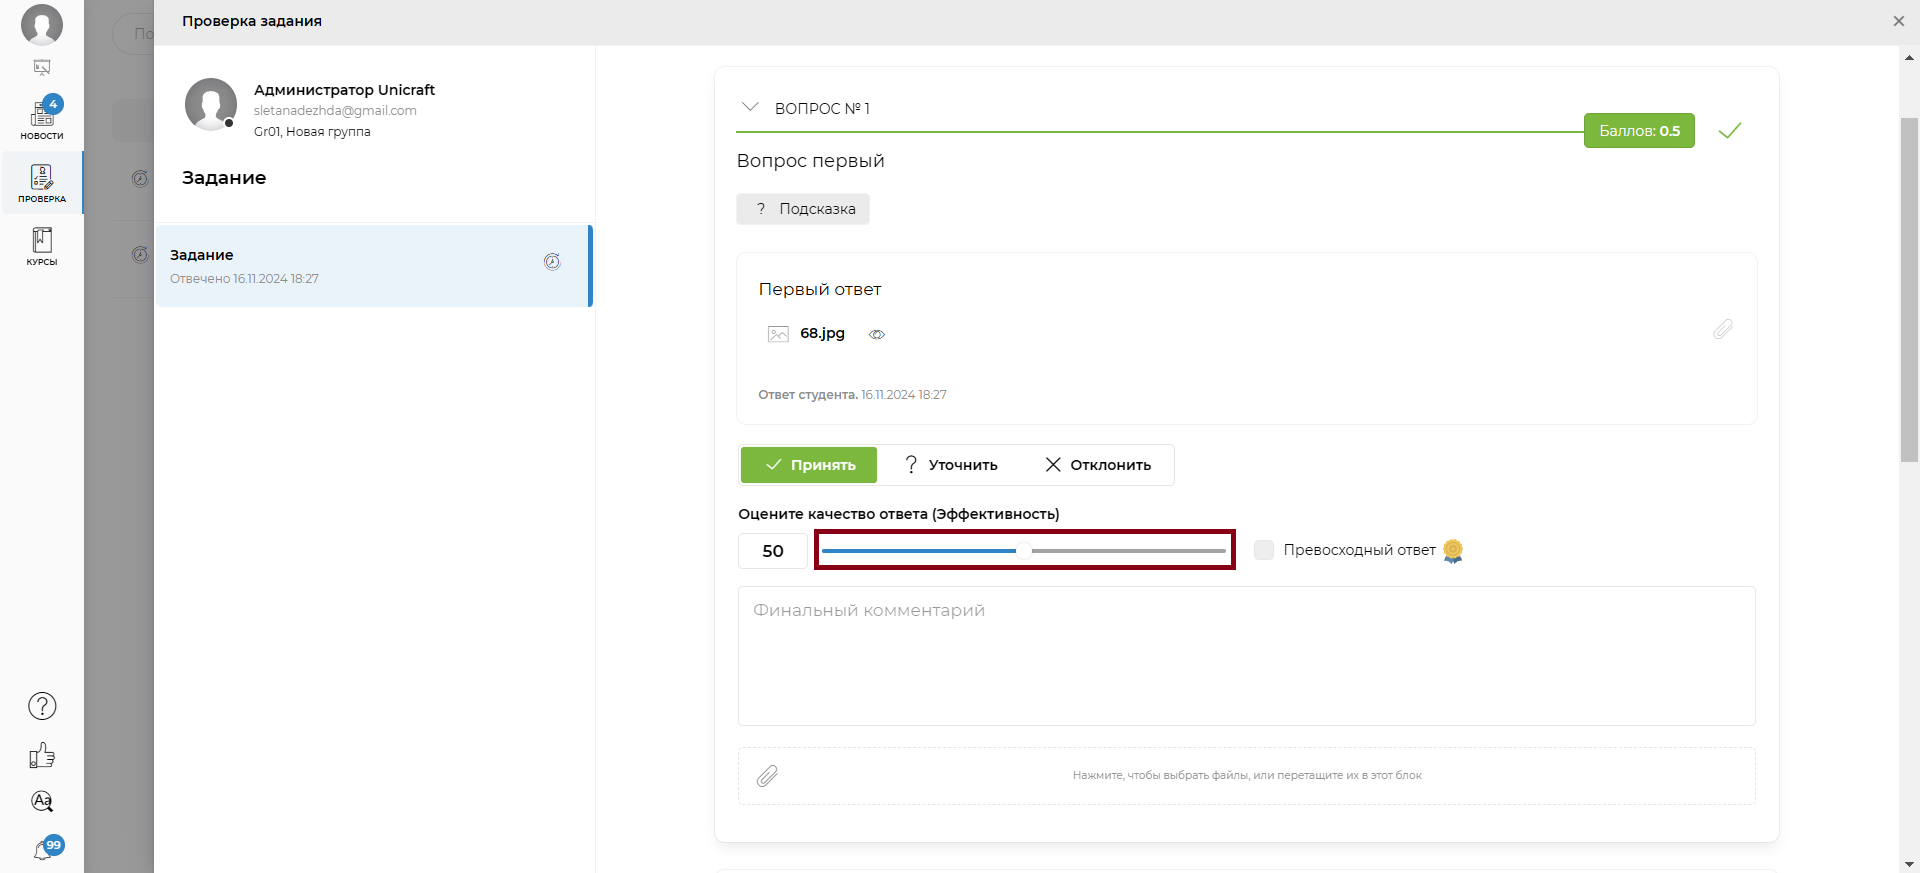1920x873 pixels.
Task: Click the award medal icon
Action: point(1453,551)
